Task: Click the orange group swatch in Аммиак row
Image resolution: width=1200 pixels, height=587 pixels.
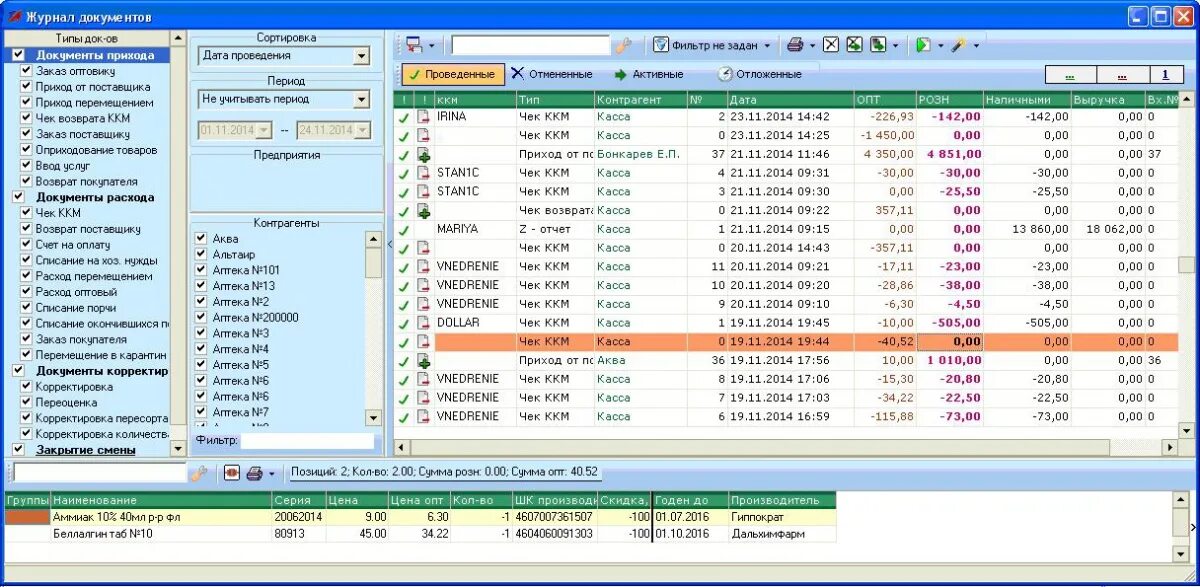Action: point(27,517)
